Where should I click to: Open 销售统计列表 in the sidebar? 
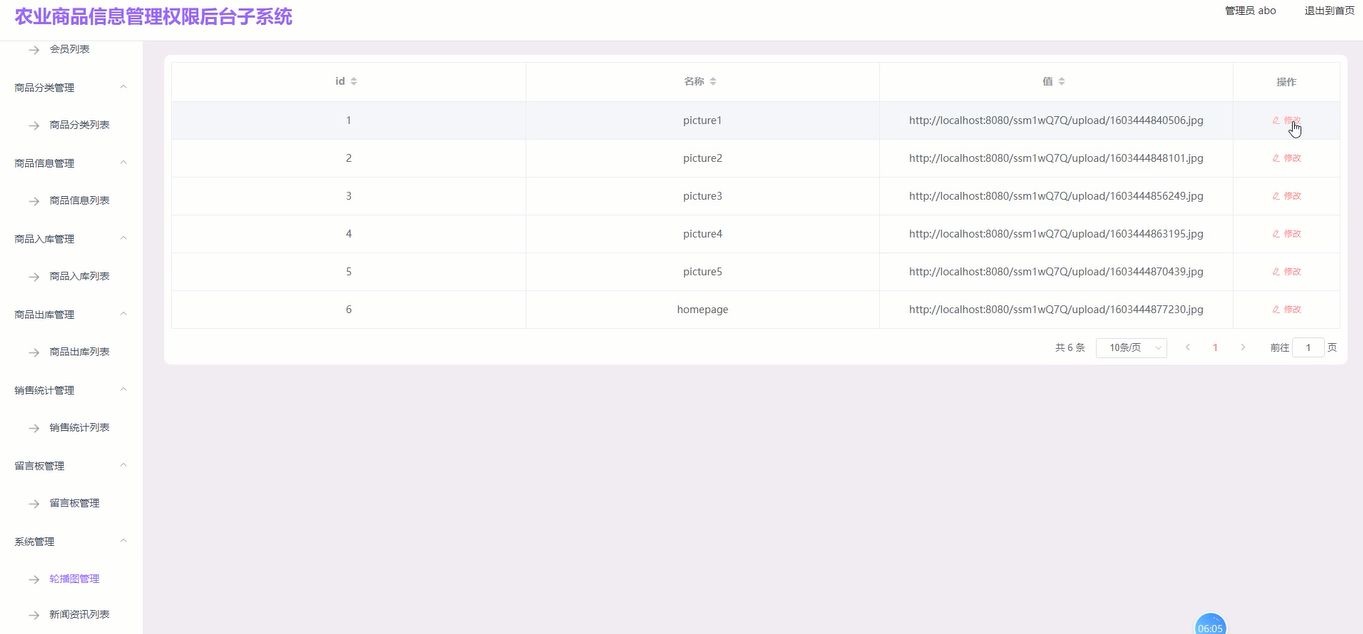pos(80,428)
